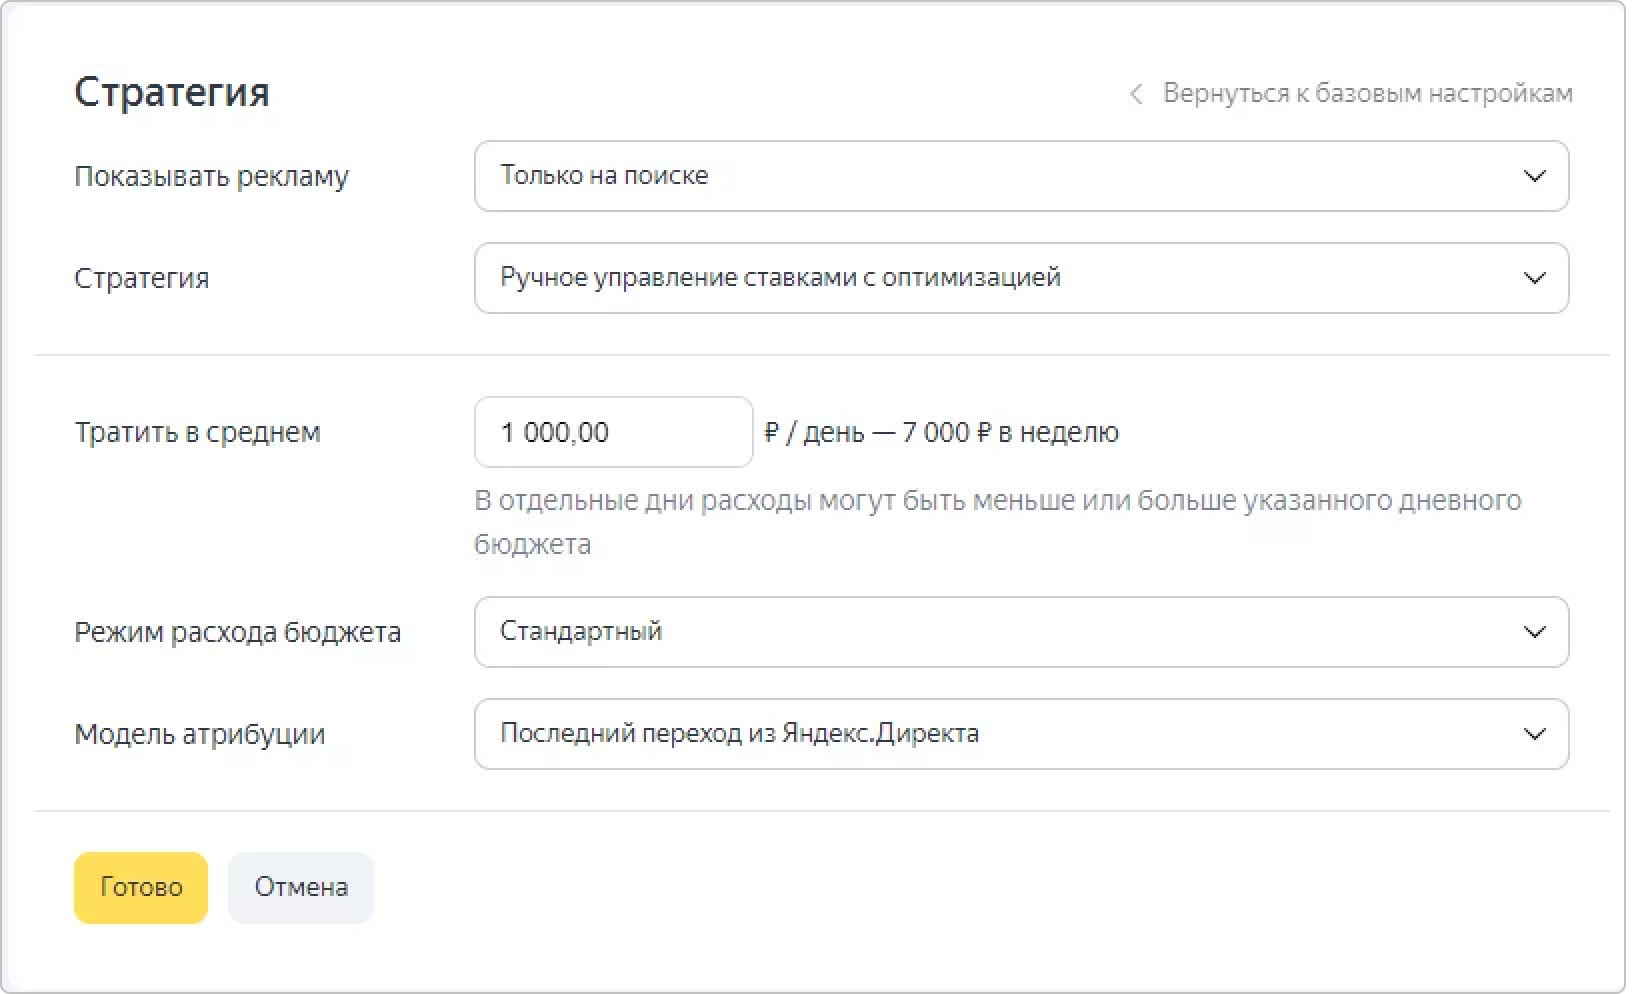This screenshot has width=1640, height=994.
Task: Click the arrow icon in the "Показывать рекламу" field
Action: click(x=1534, y=176)
